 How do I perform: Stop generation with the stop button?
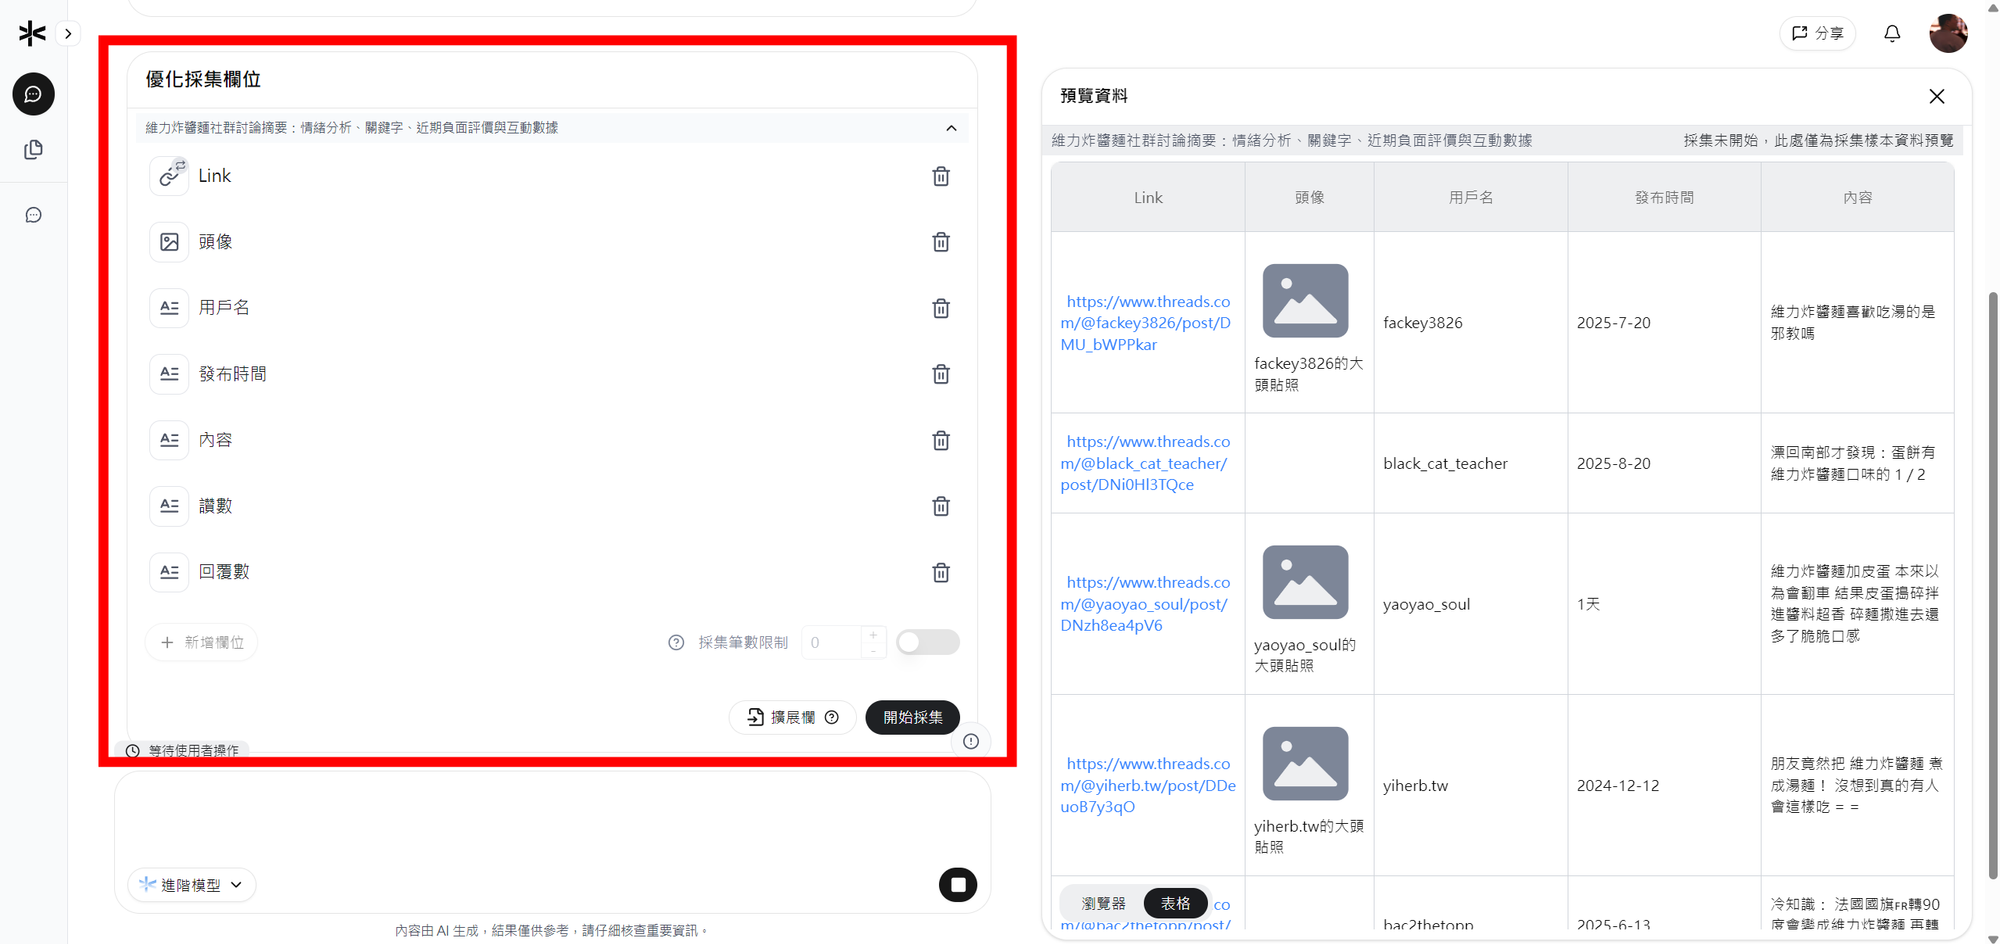point(958,884)
